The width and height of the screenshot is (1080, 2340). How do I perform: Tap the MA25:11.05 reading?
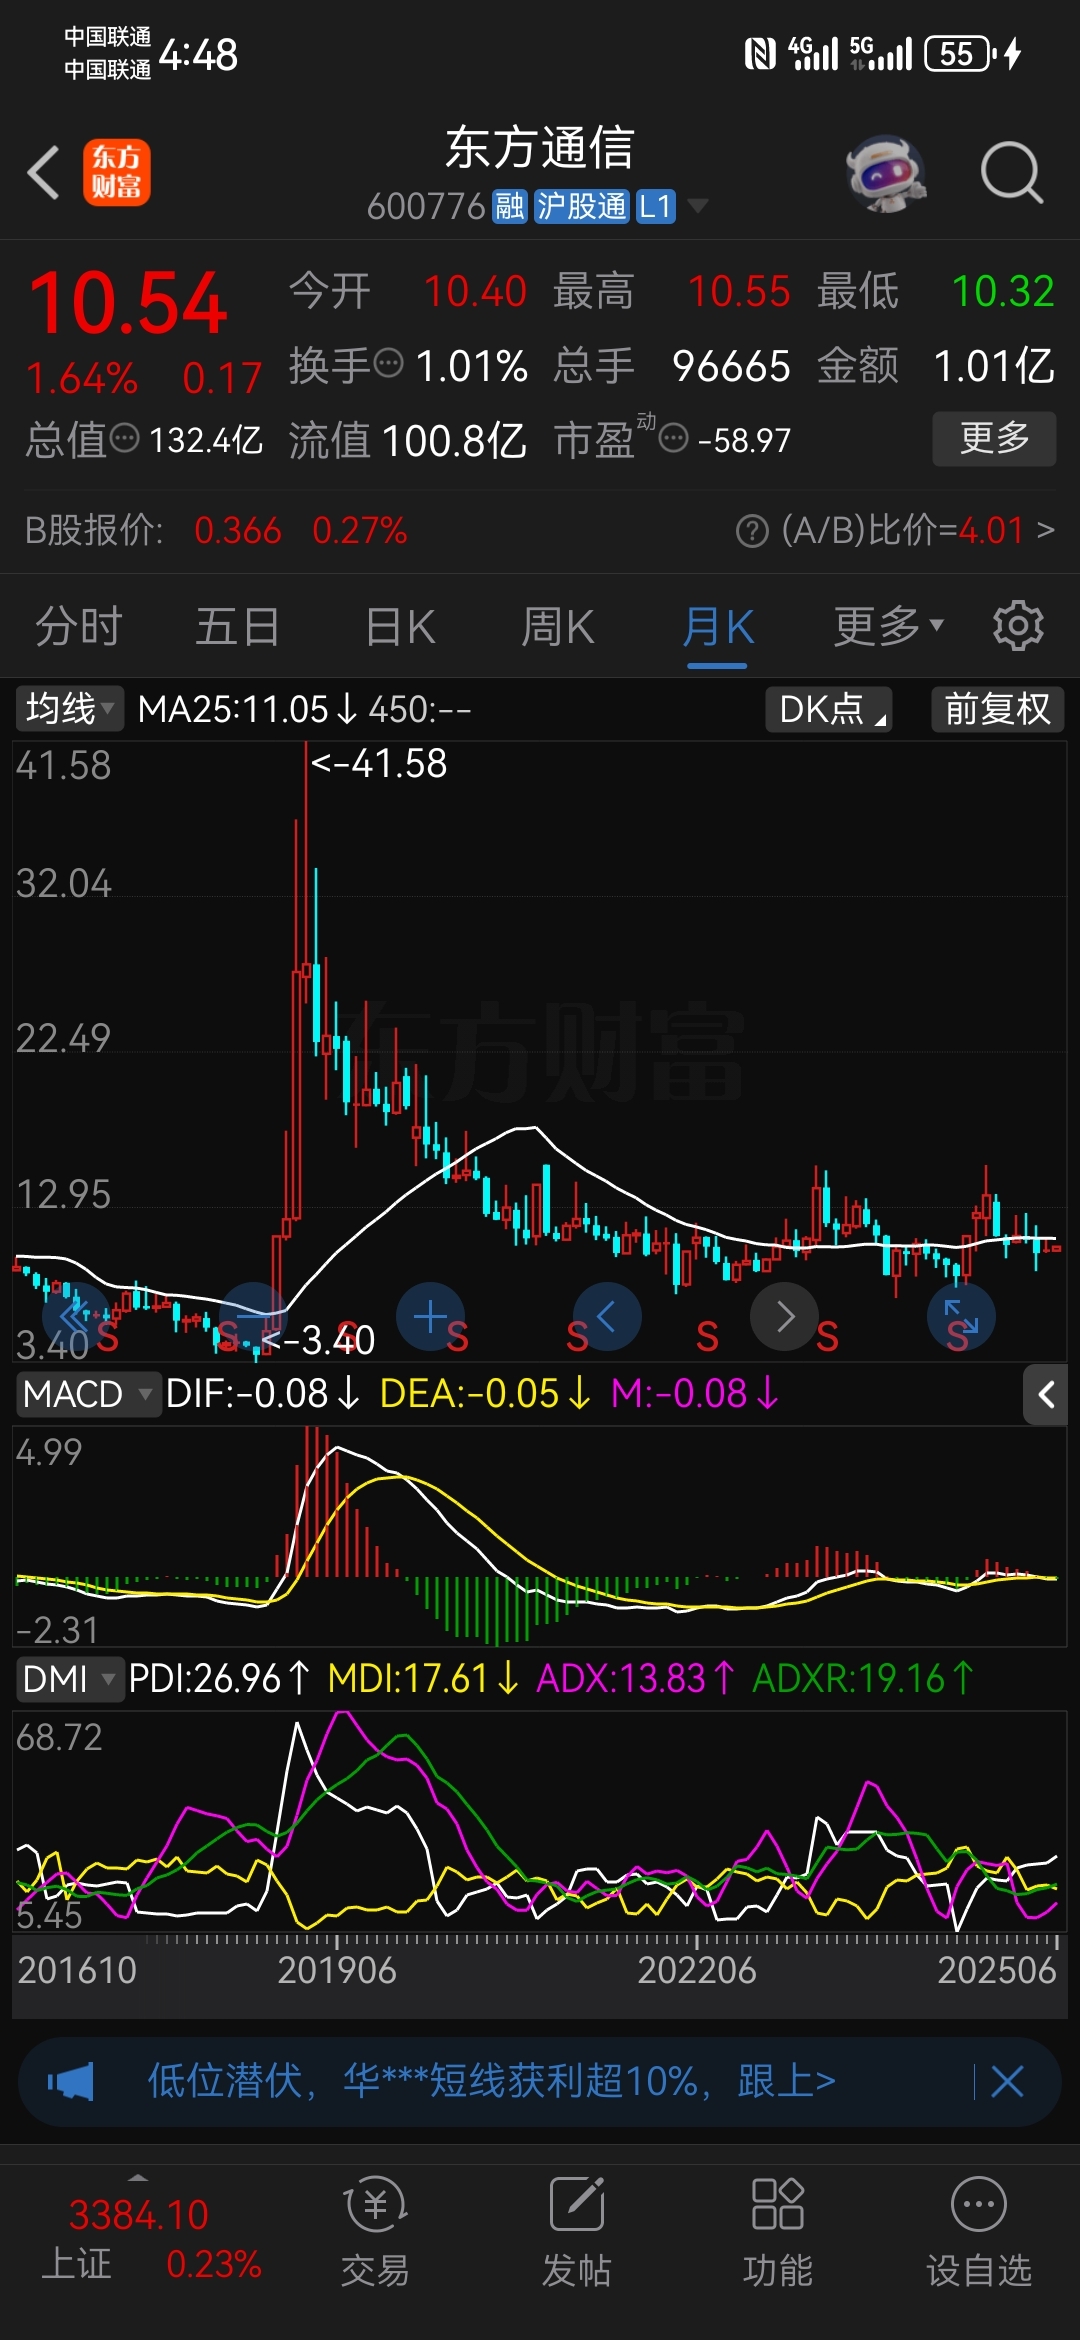click(x=247, y=709)
